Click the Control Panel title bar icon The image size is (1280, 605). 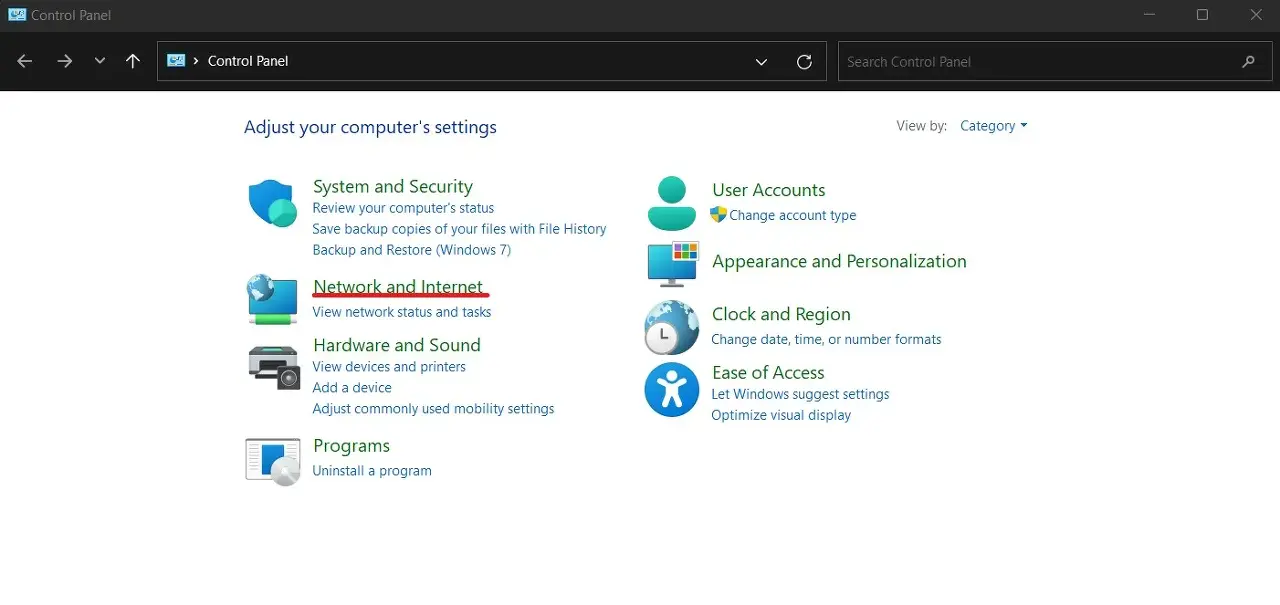17,15
